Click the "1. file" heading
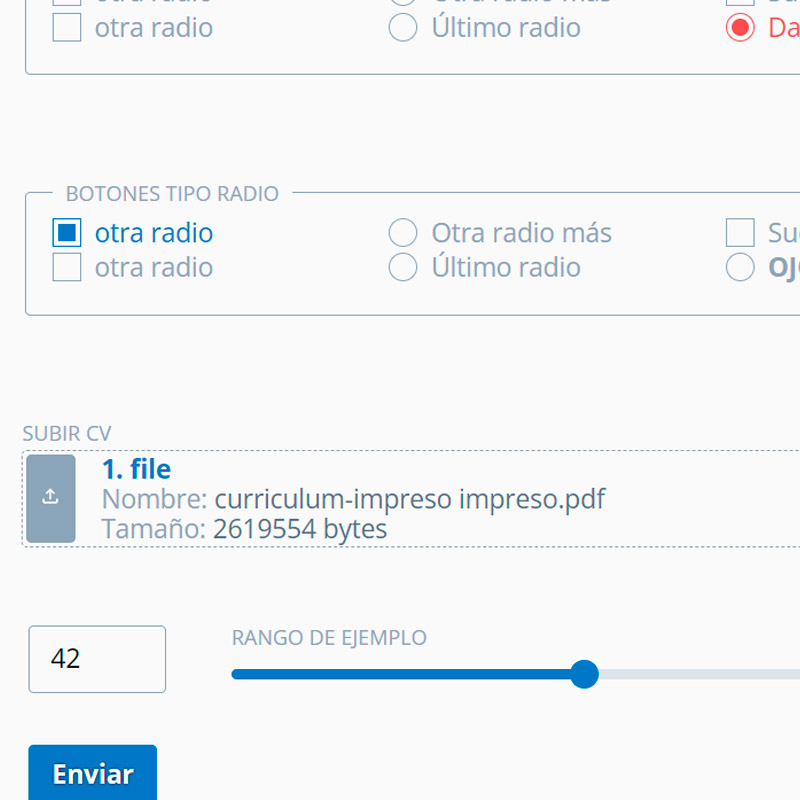 (x=136, y=469)
